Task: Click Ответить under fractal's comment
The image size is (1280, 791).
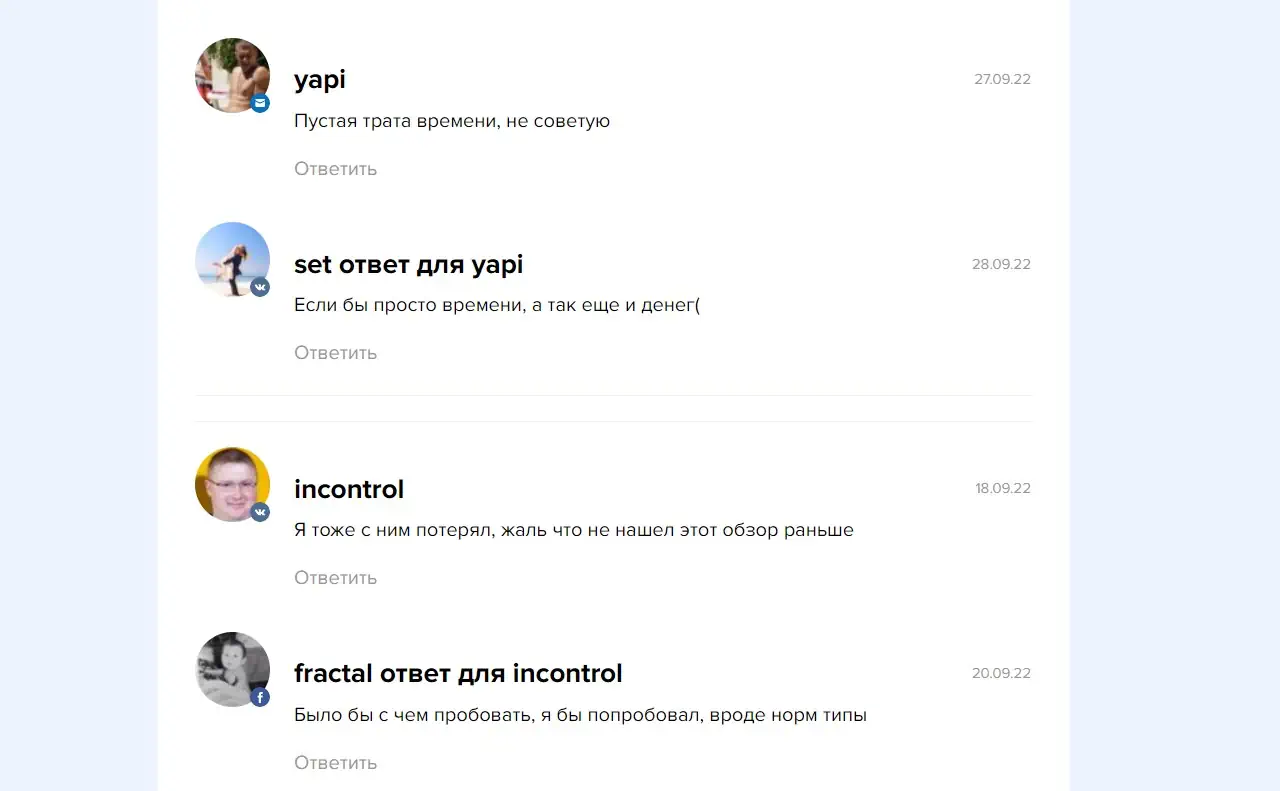Action: click(335, 763)
